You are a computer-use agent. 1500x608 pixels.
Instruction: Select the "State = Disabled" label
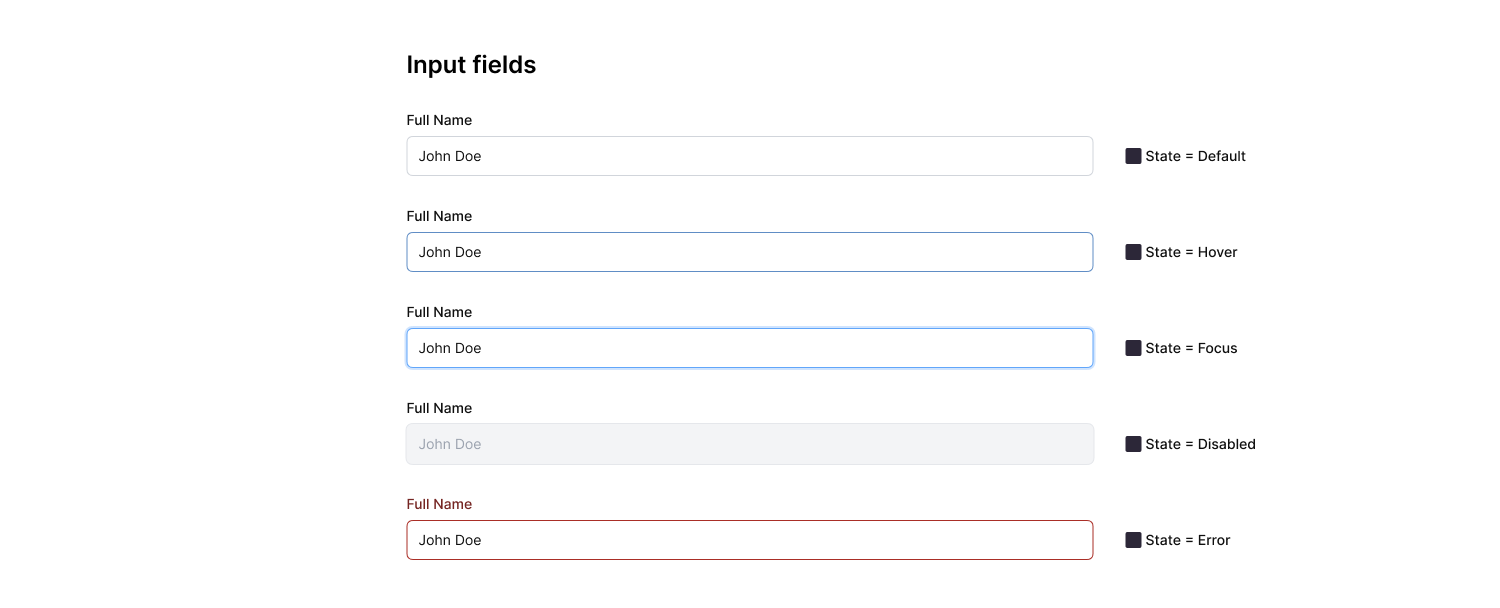1198,444
